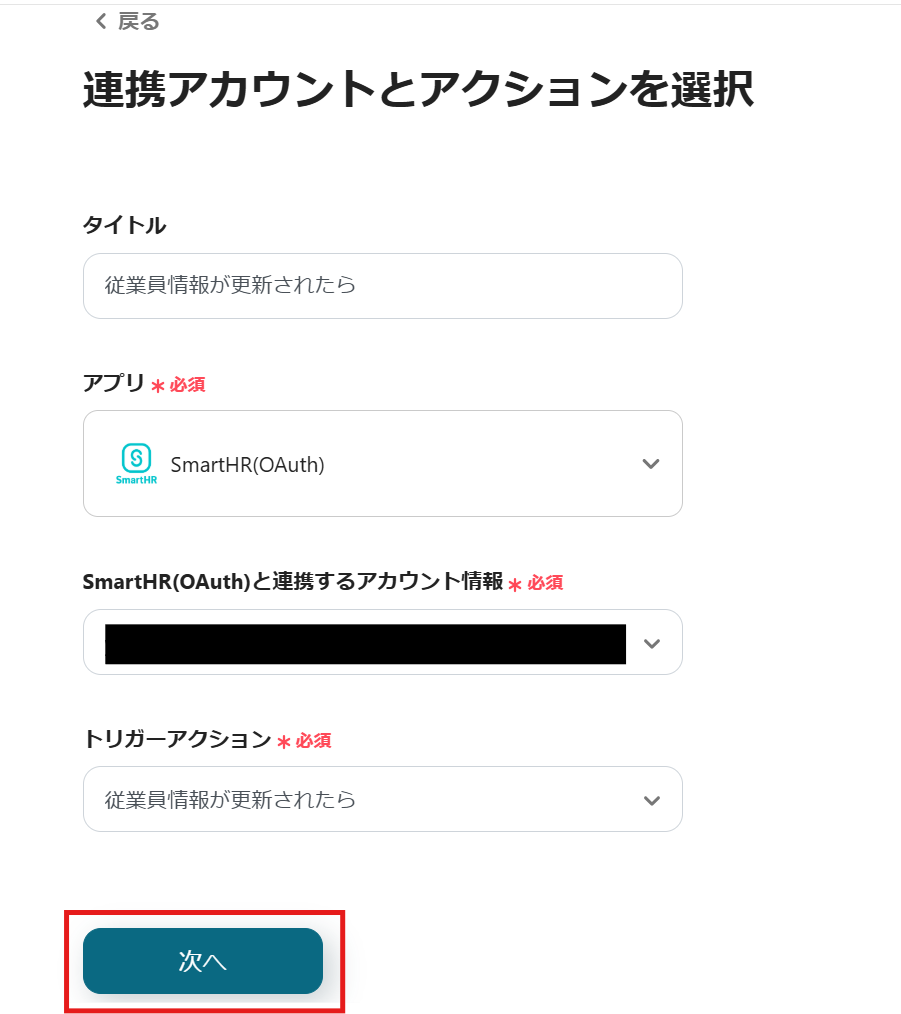Click the chevron on the account info selector
The height and width of the screenshot is (1014, 901).
point(651,642)
